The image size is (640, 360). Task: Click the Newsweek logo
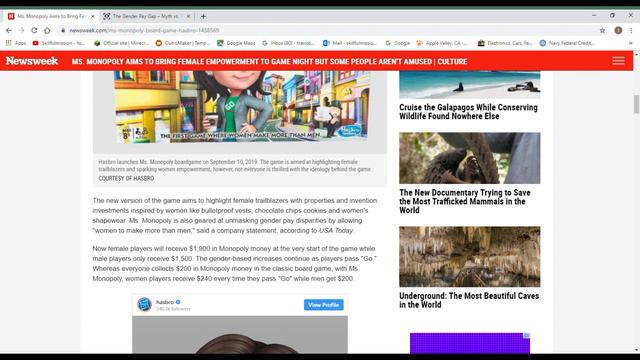pyautogui.click(x=32, y=61)
